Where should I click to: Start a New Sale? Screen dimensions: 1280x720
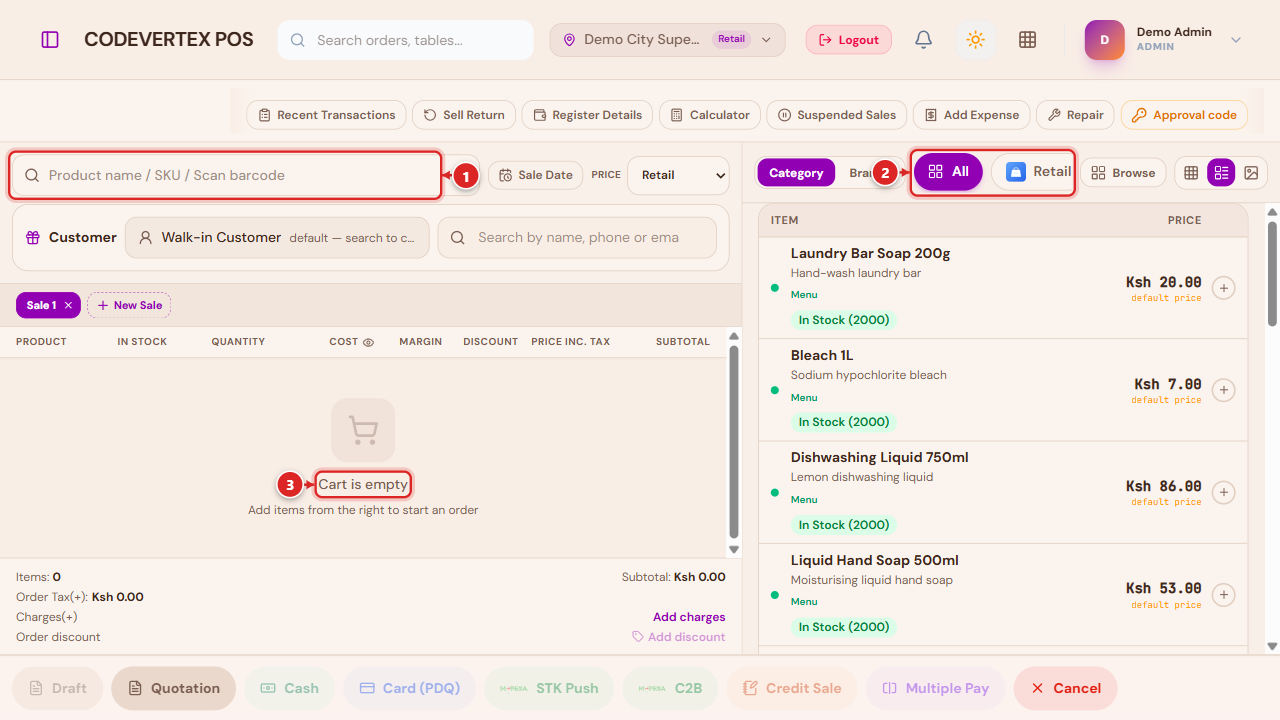point(129,305)
